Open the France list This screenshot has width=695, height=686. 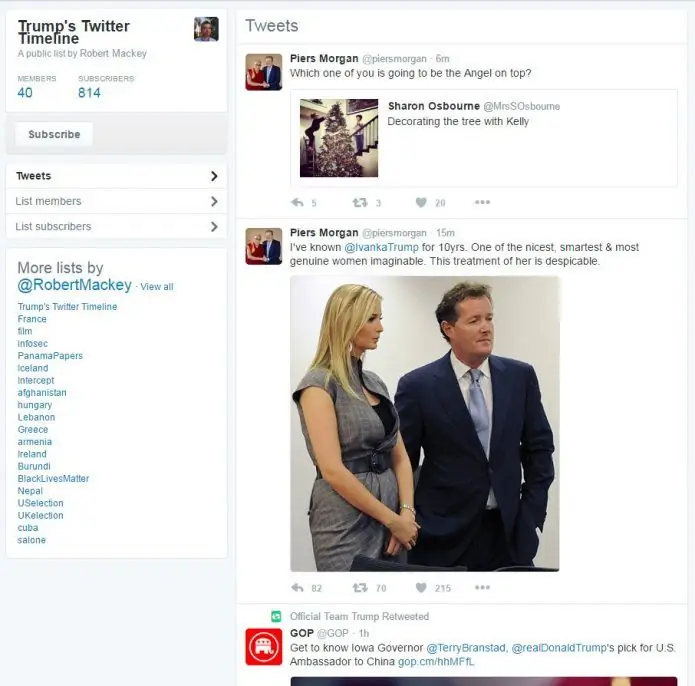click(32, 319)
